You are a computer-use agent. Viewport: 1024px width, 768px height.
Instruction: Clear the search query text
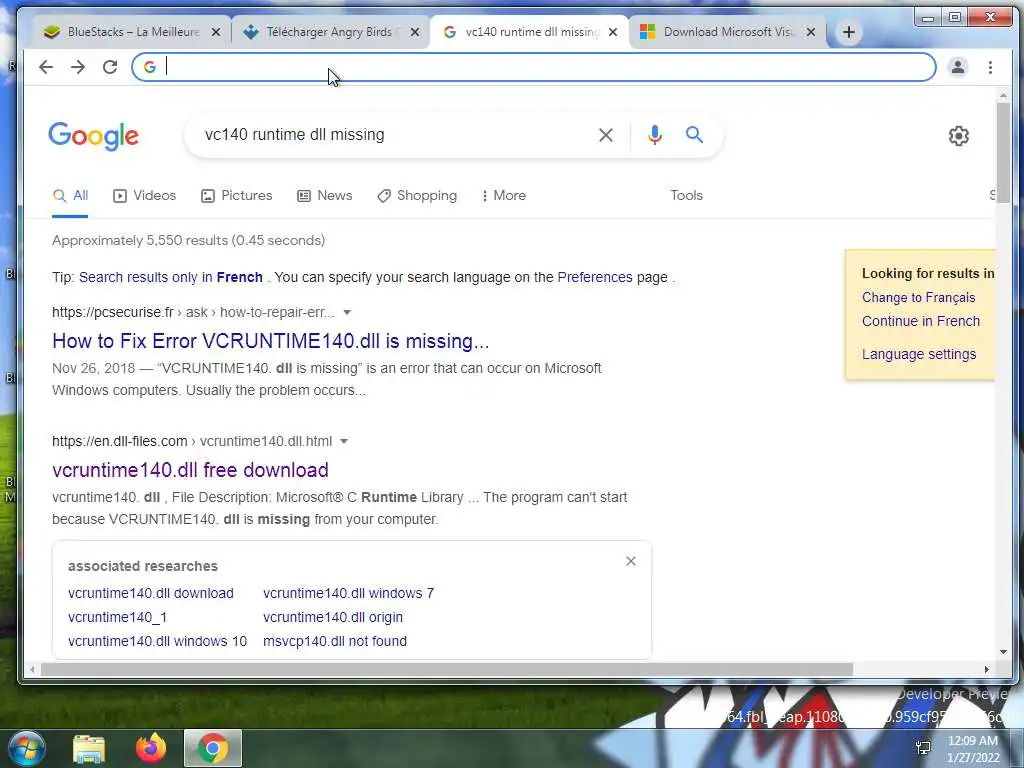605,135
